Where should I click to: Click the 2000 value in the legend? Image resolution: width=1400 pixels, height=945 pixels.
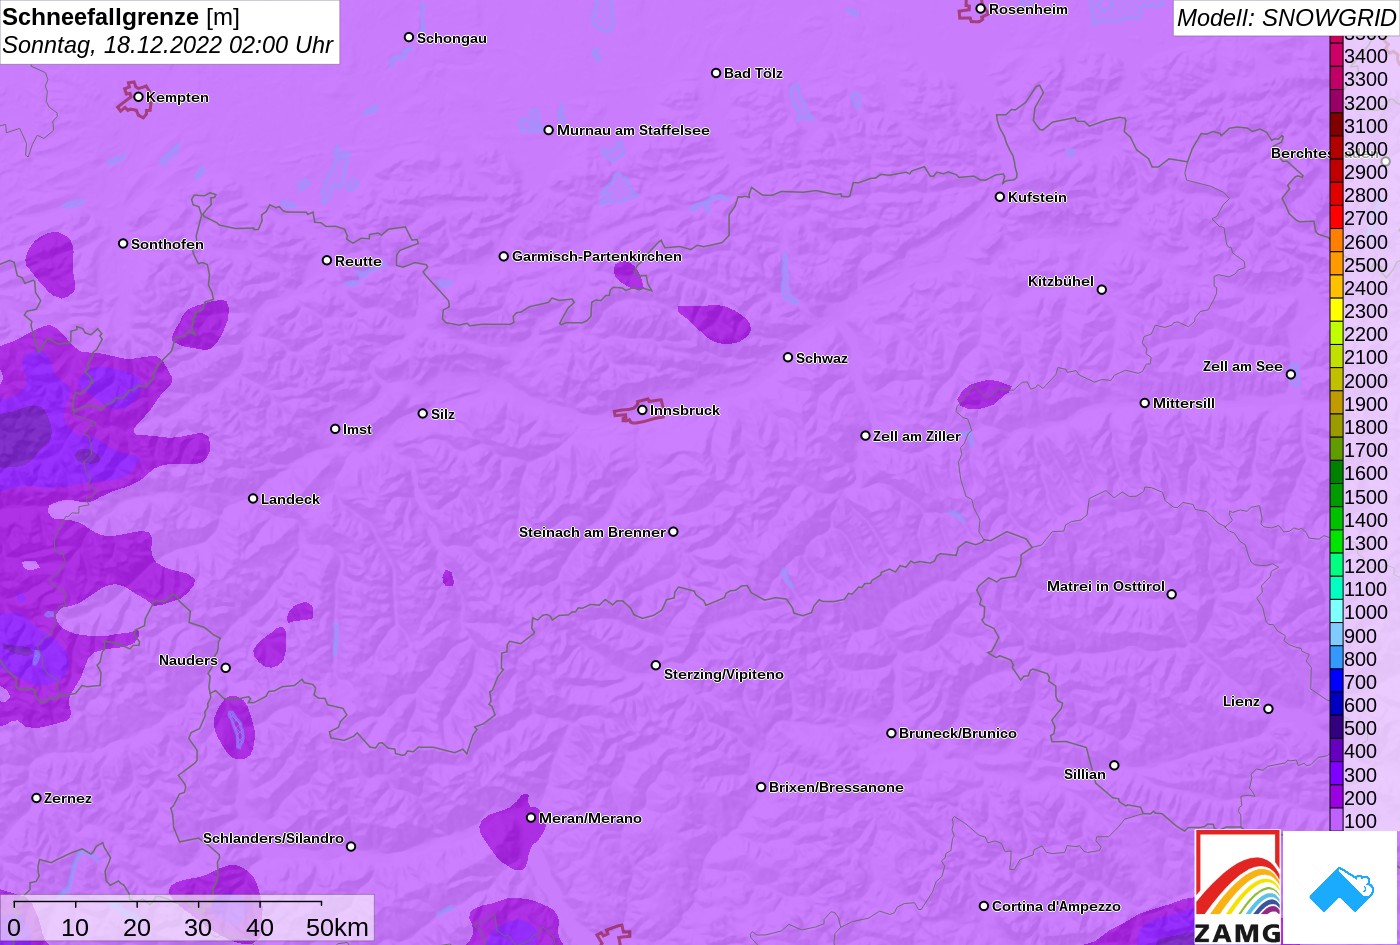1366,381
